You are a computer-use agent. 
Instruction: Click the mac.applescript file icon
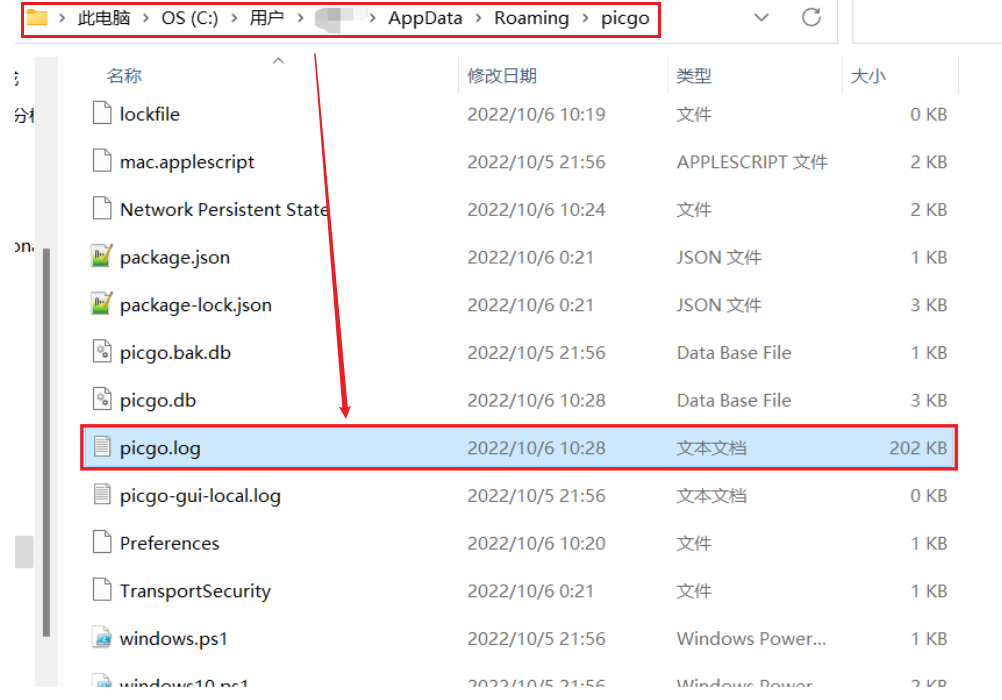tap(102, 161)
